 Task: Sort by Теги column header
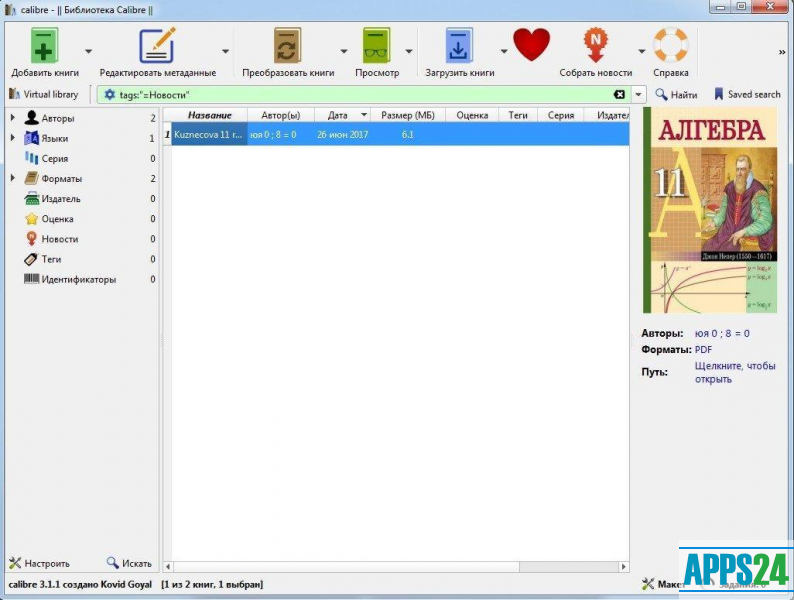coord(518,115)
